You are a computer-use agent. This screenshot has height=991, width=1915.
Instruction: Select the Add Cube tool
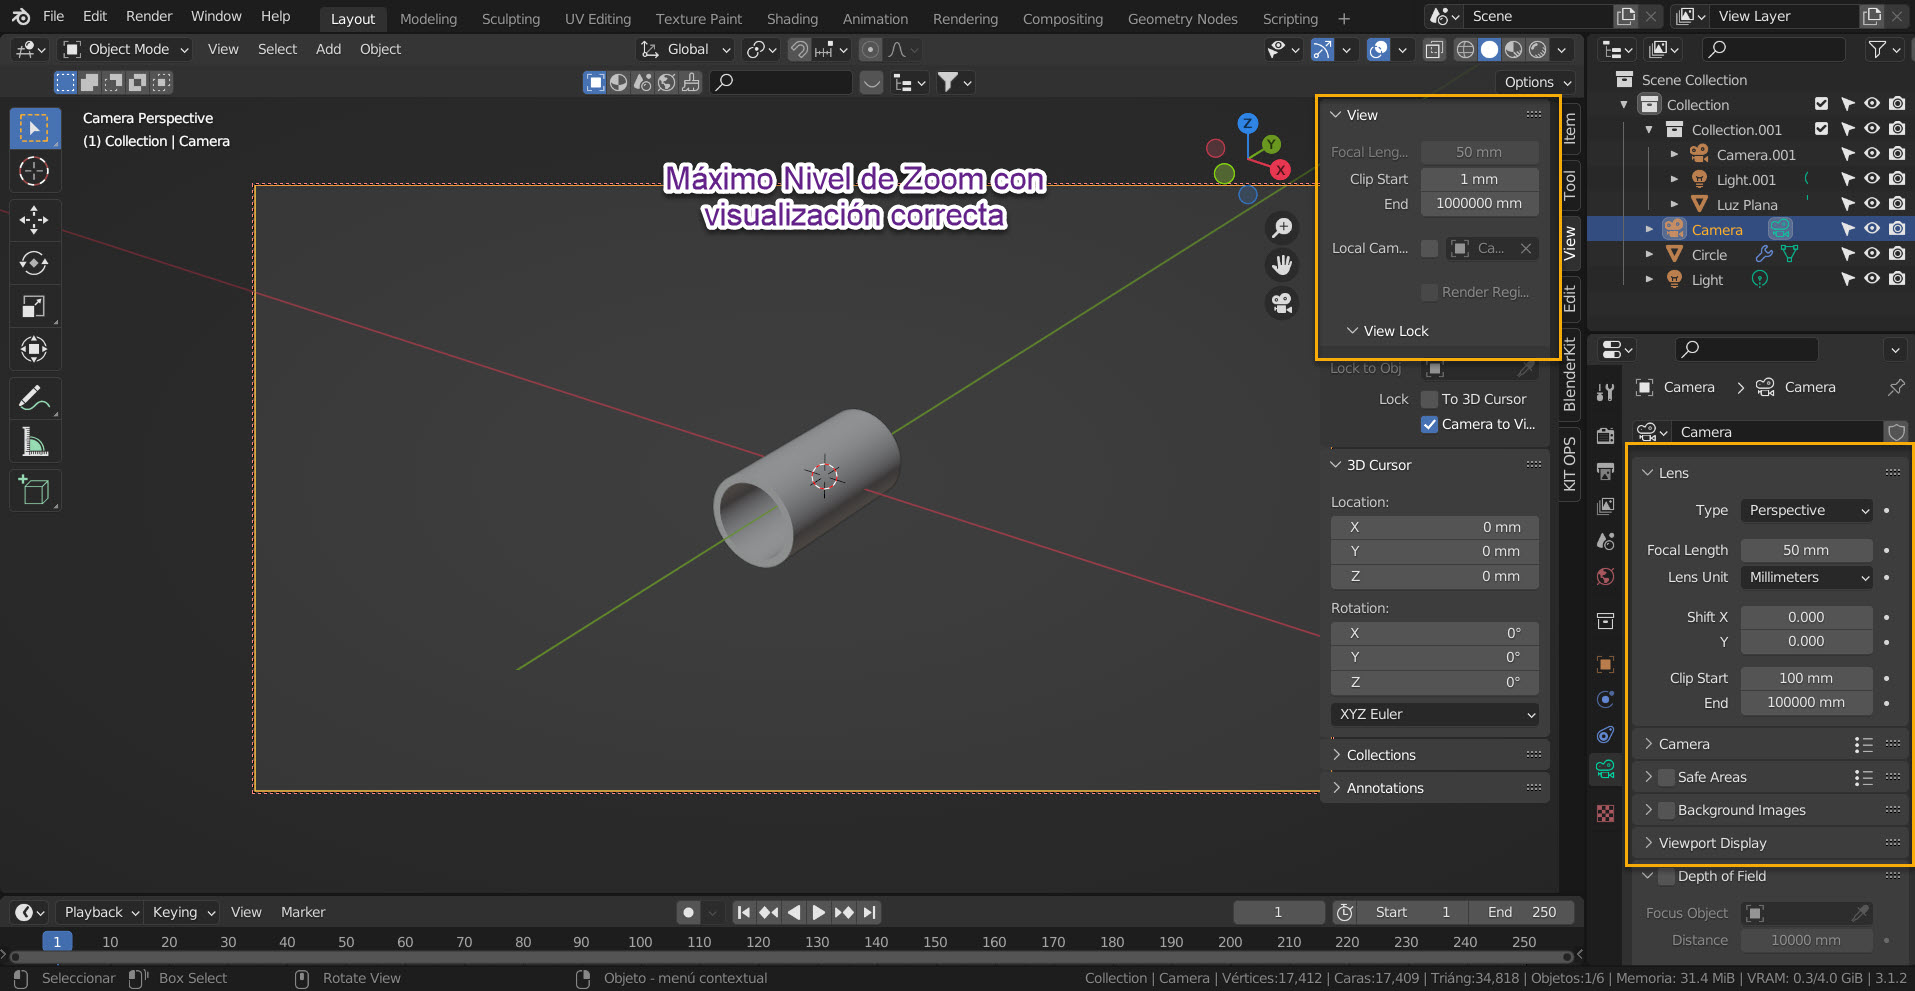(34, 491)
